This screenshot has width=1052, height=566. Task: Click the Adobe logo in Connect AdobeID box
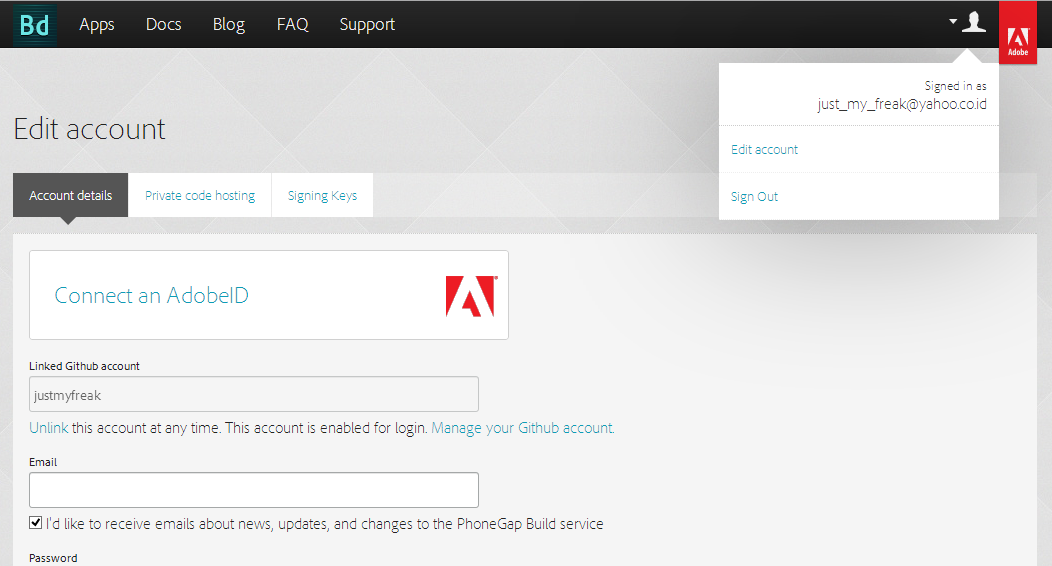pyautogui.click(x=471, y=296)
